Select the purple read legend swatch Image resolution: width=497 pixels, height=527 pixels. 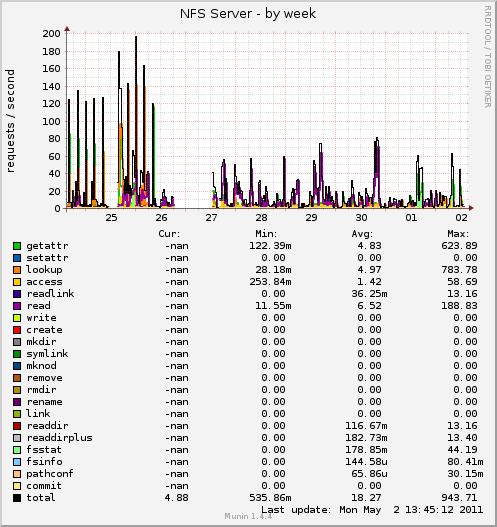pos(17,306)
